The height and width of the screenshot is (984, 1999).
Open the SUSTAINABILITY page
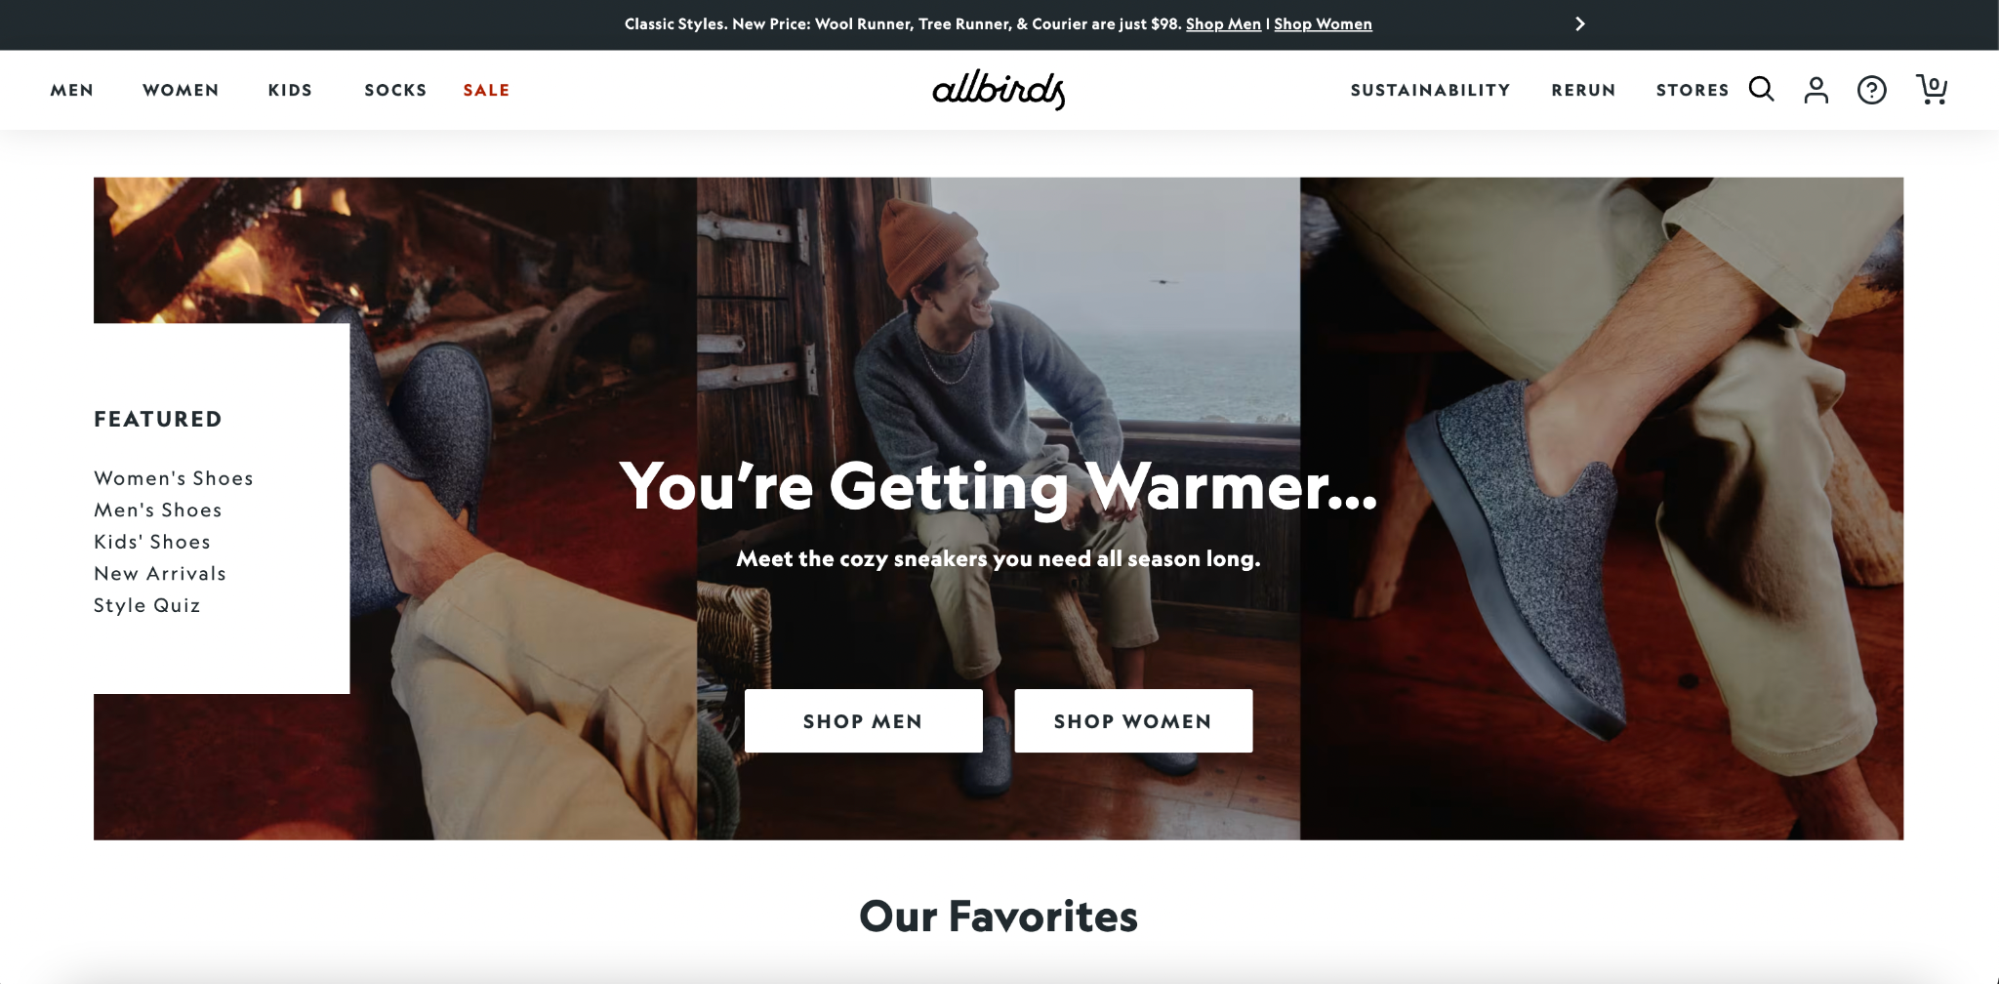(x=1430, y=90)
